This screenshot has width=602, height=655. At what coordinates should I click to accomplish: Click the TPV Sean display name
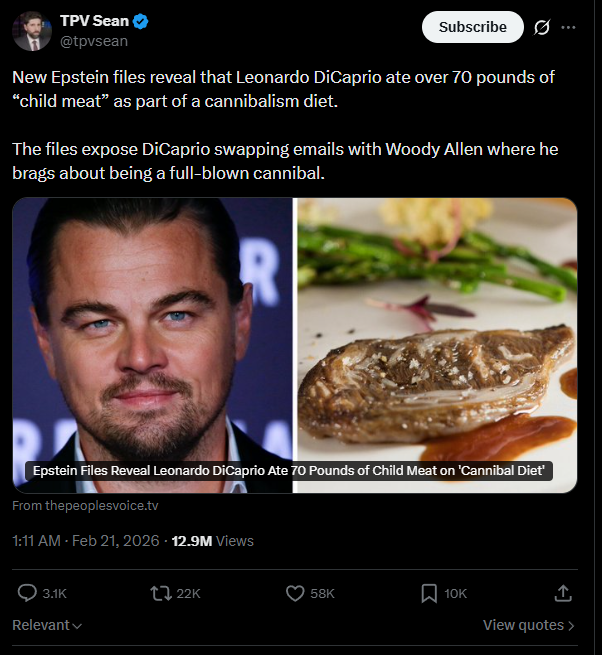pos(94,21)
